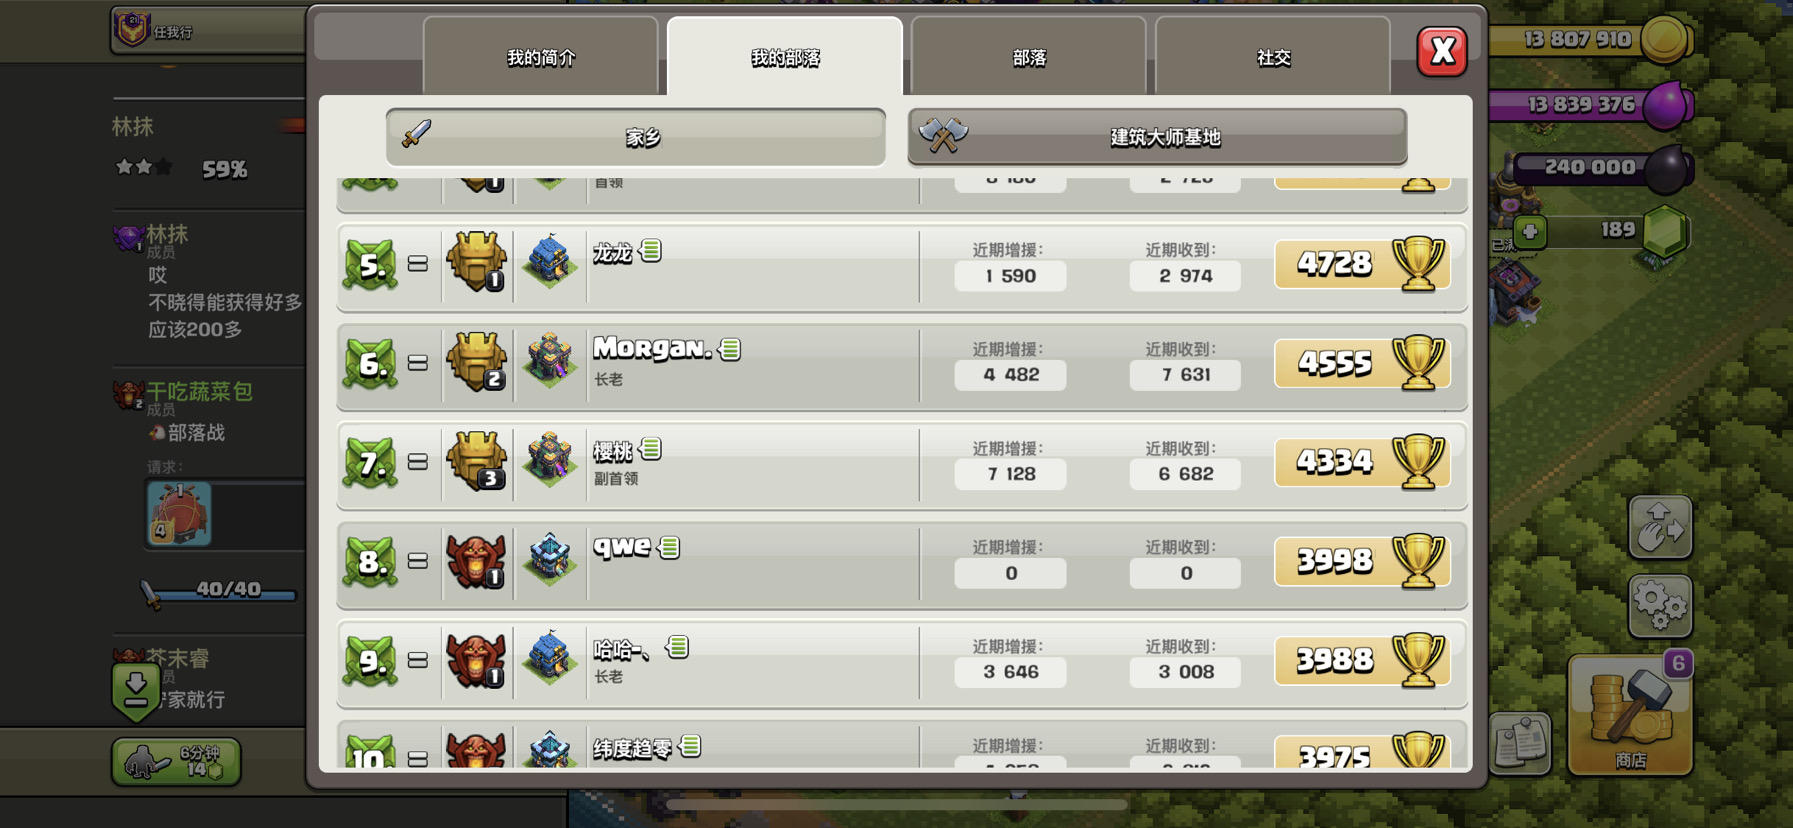Image resolution: width=1793 pixels, height=828 pixels.
Task: Select member row 哈哈-、
Action: pos(902,660)
